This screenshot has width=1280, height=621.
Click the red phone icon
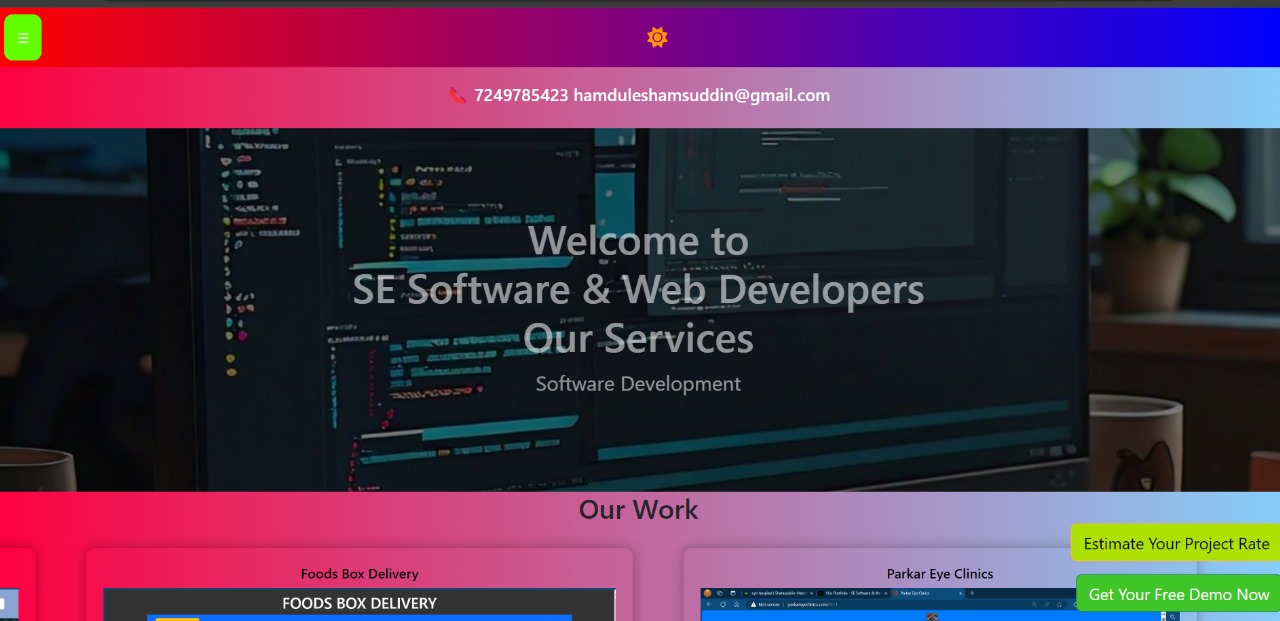click(458, 96)
